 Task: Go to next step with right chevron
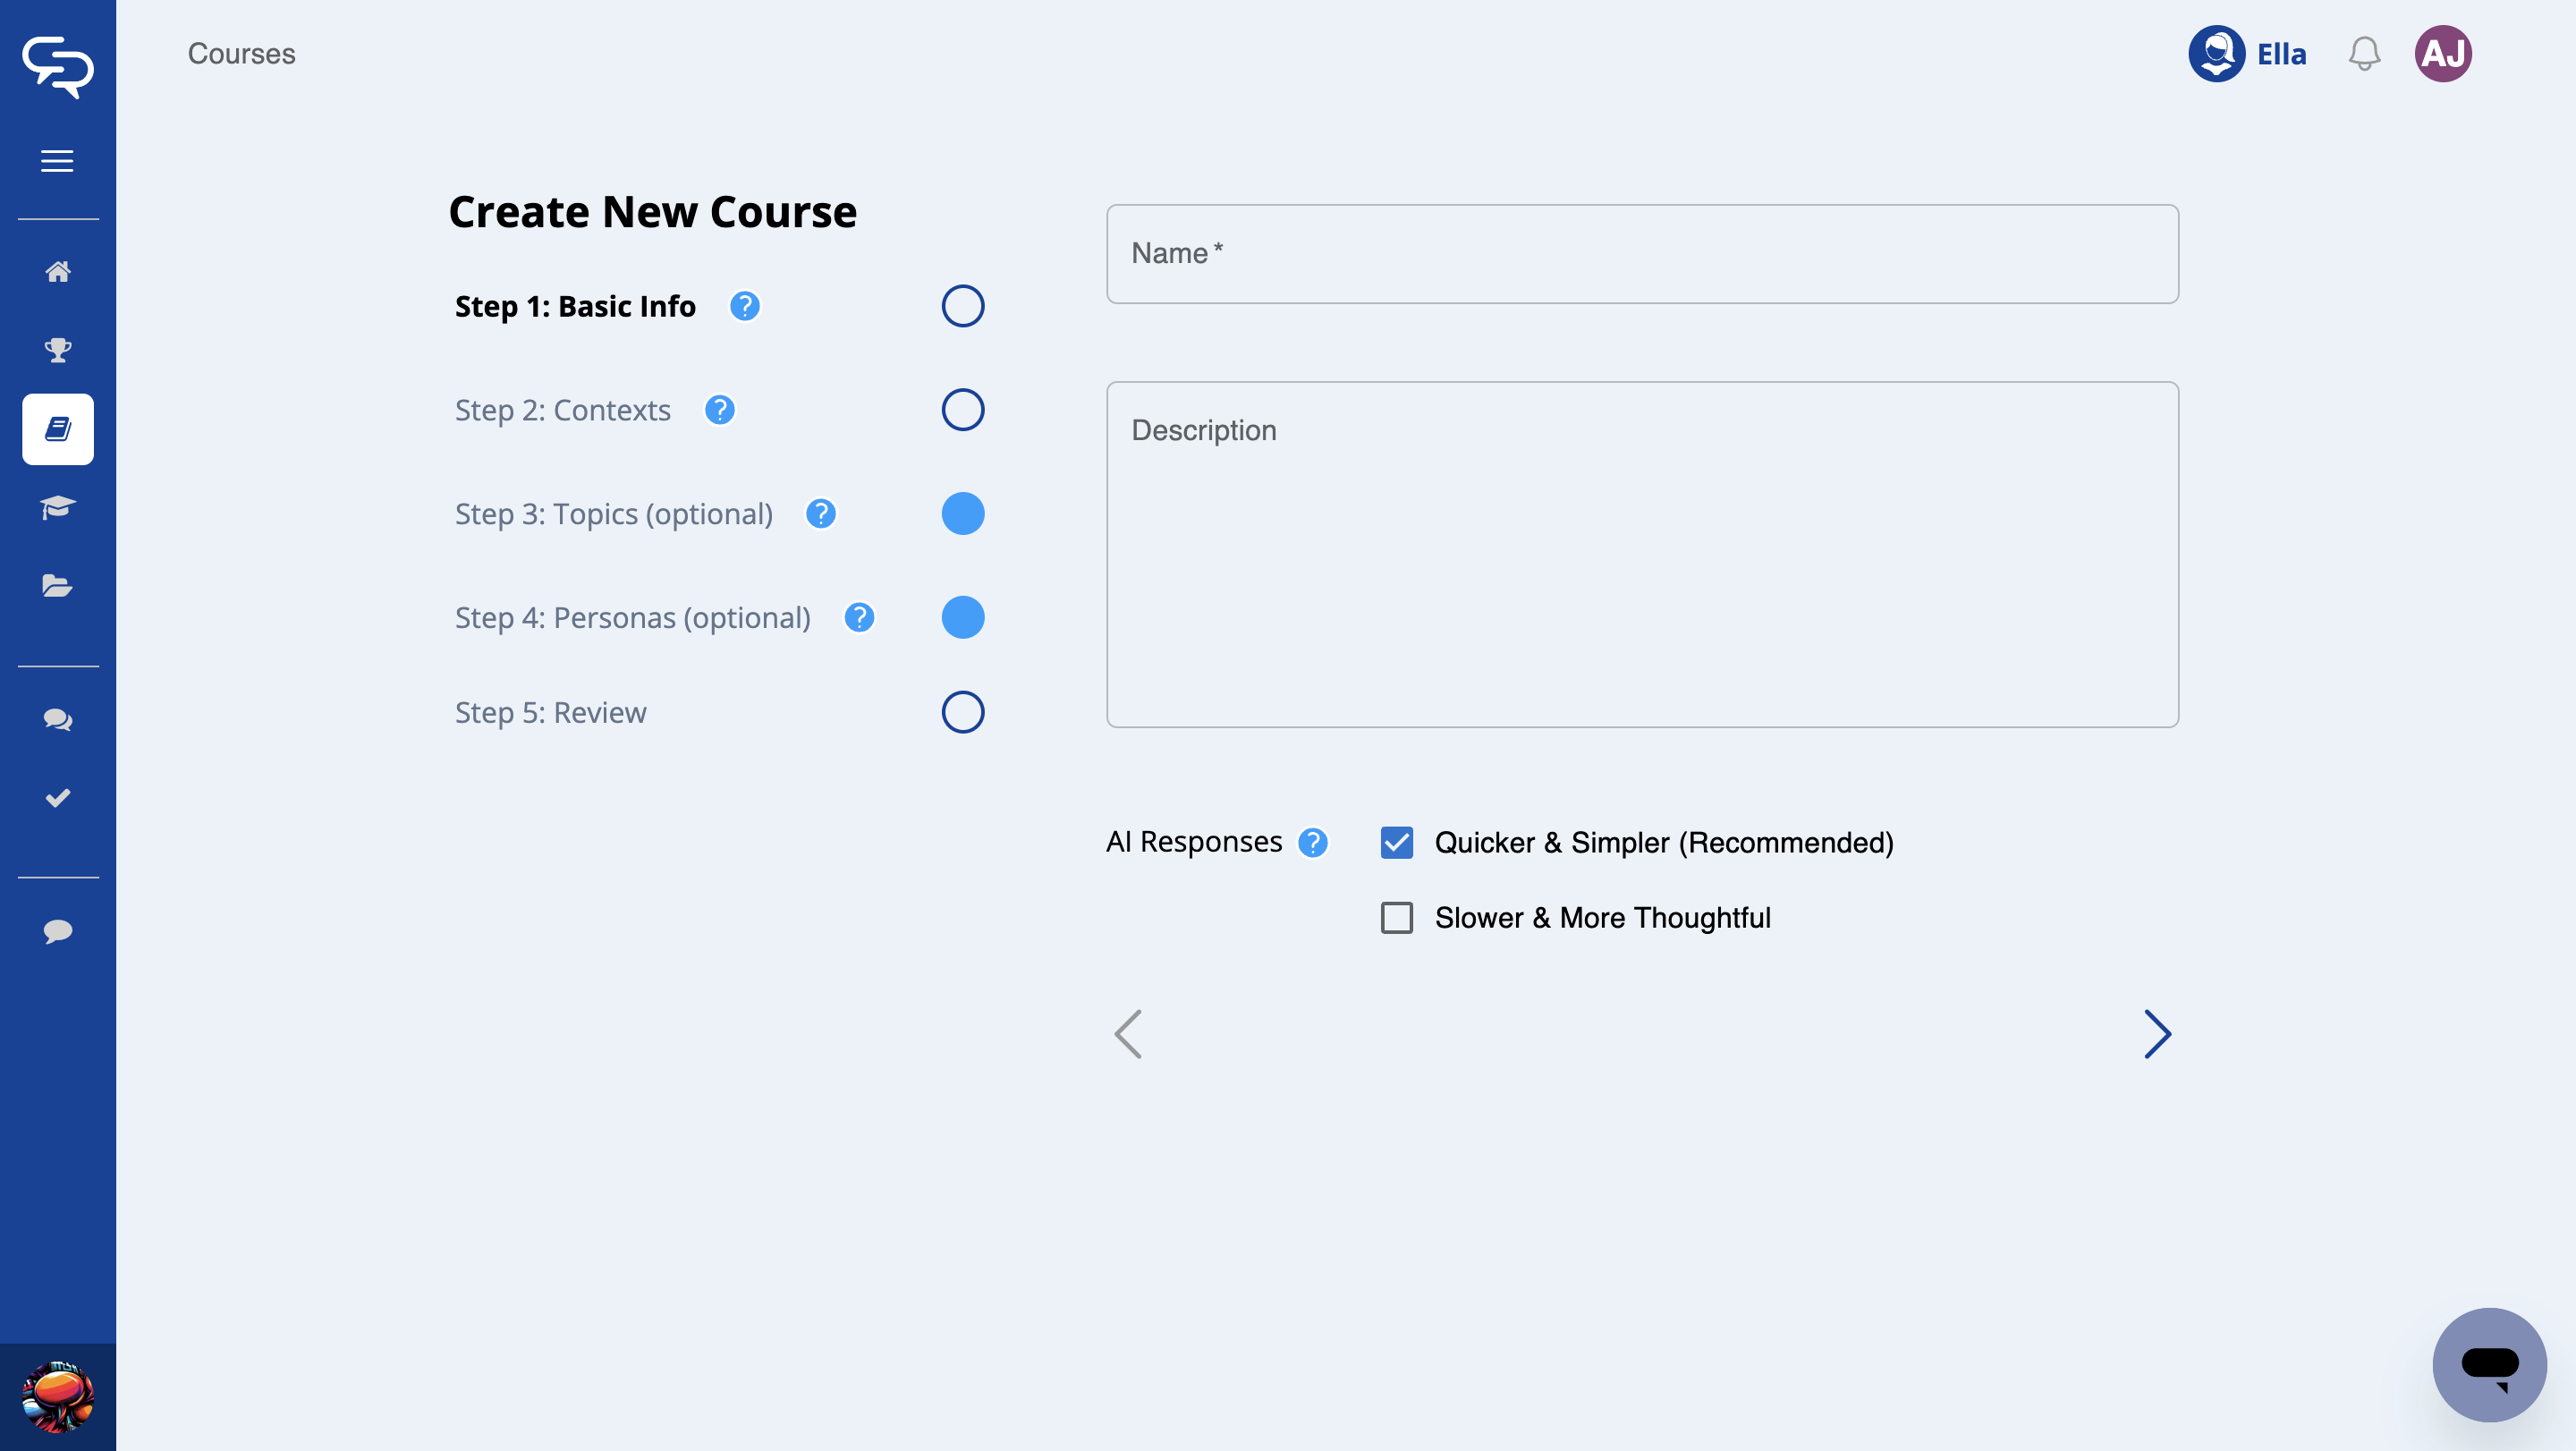[x=2157, y=1034]
